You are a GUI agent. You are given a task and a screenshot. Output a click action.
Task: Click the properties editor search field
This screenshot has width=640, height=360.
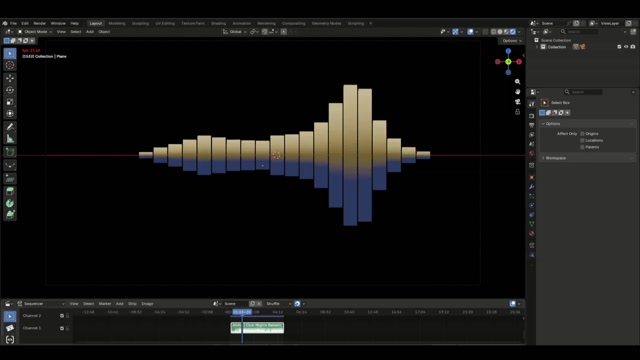pos(584,92)
